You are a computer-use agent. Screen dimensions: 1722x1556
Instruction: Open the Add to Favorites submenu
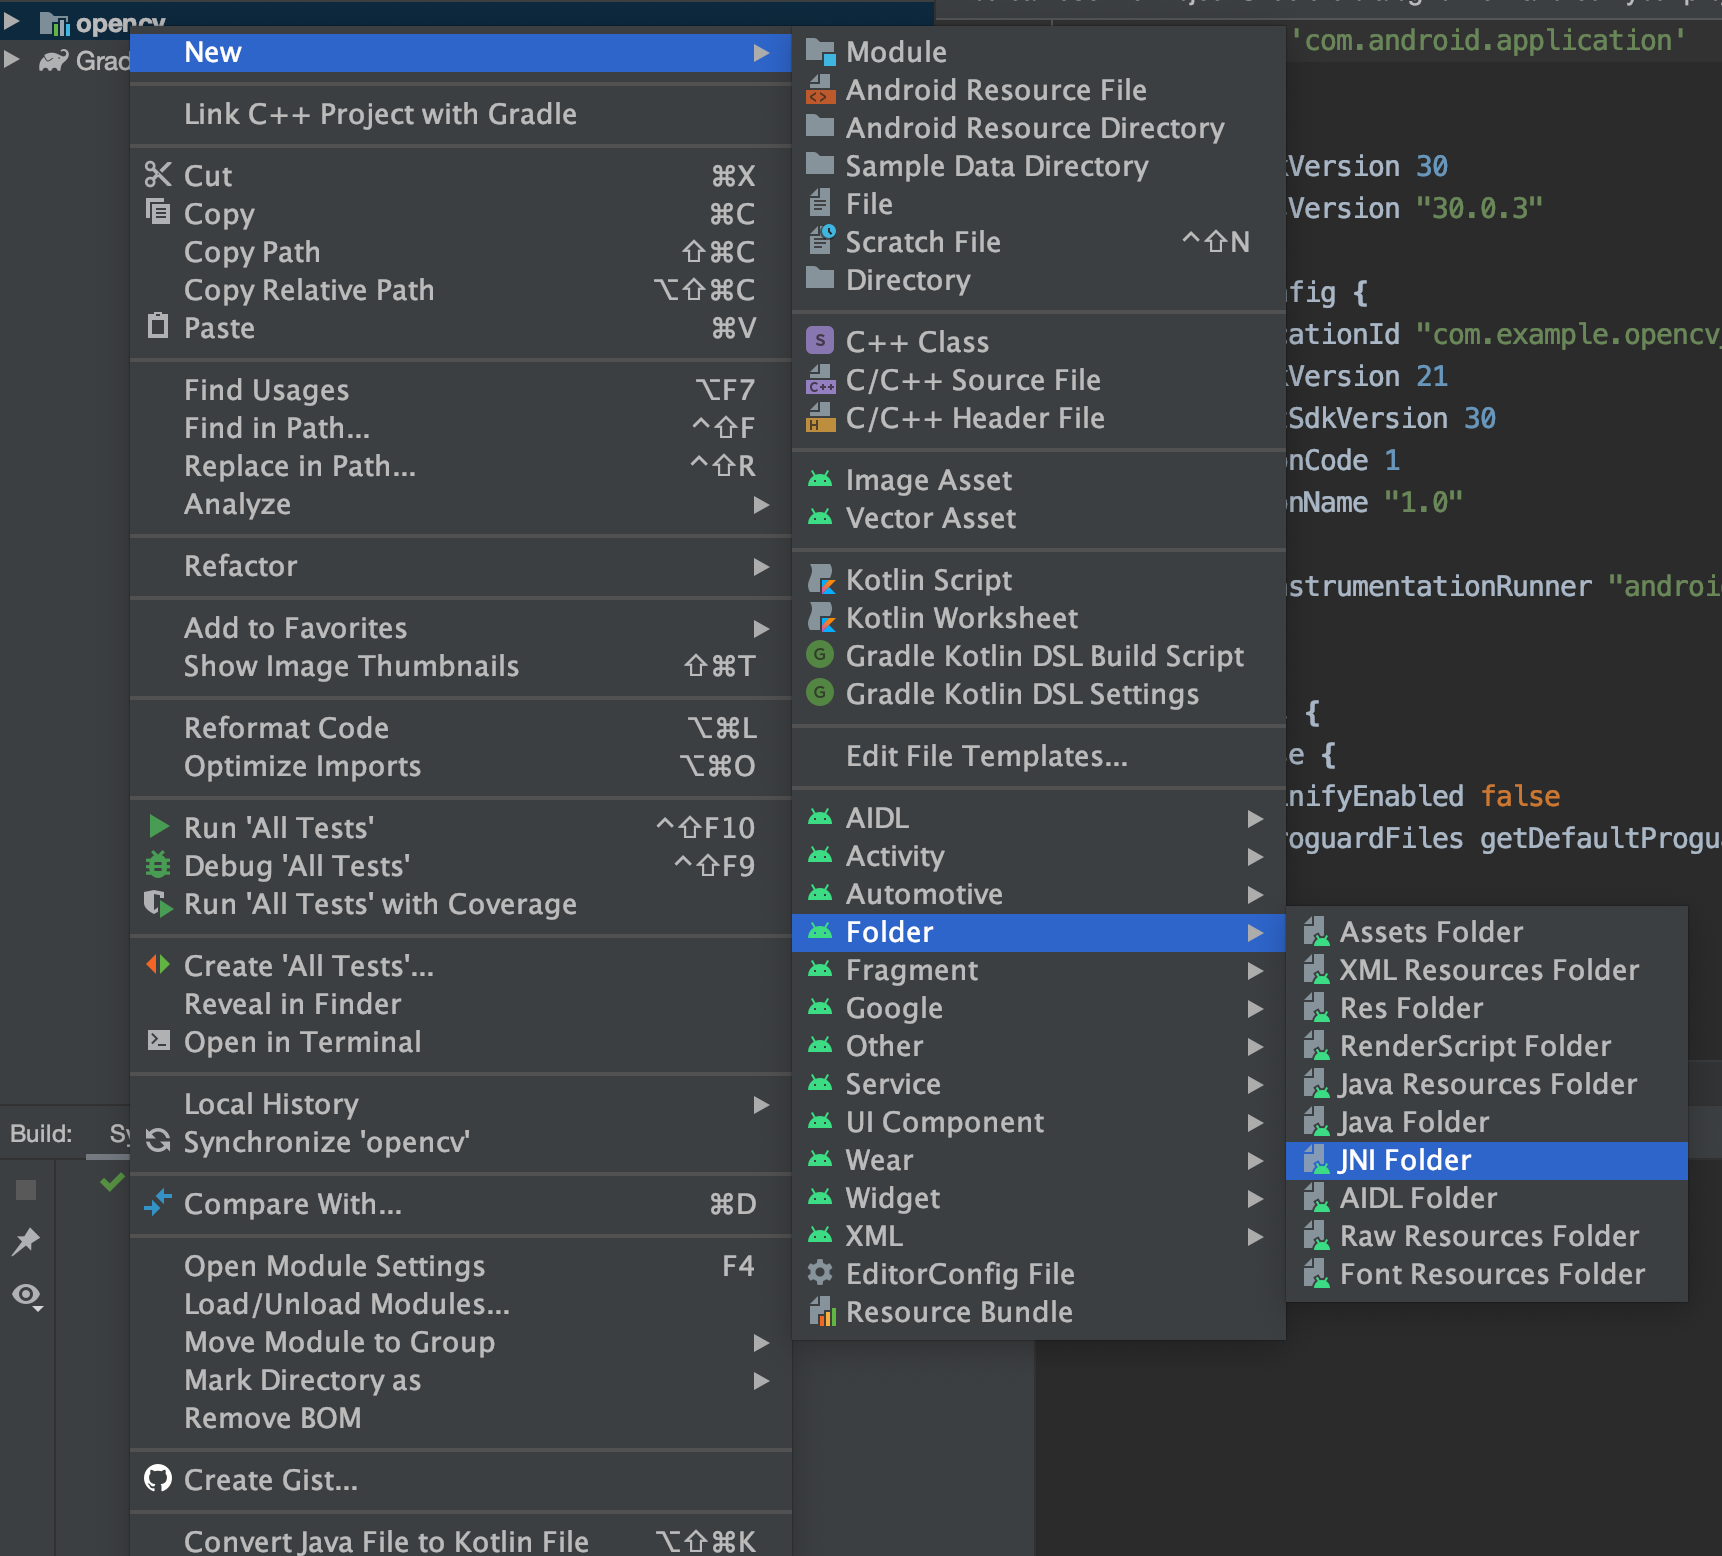[460, 628]
